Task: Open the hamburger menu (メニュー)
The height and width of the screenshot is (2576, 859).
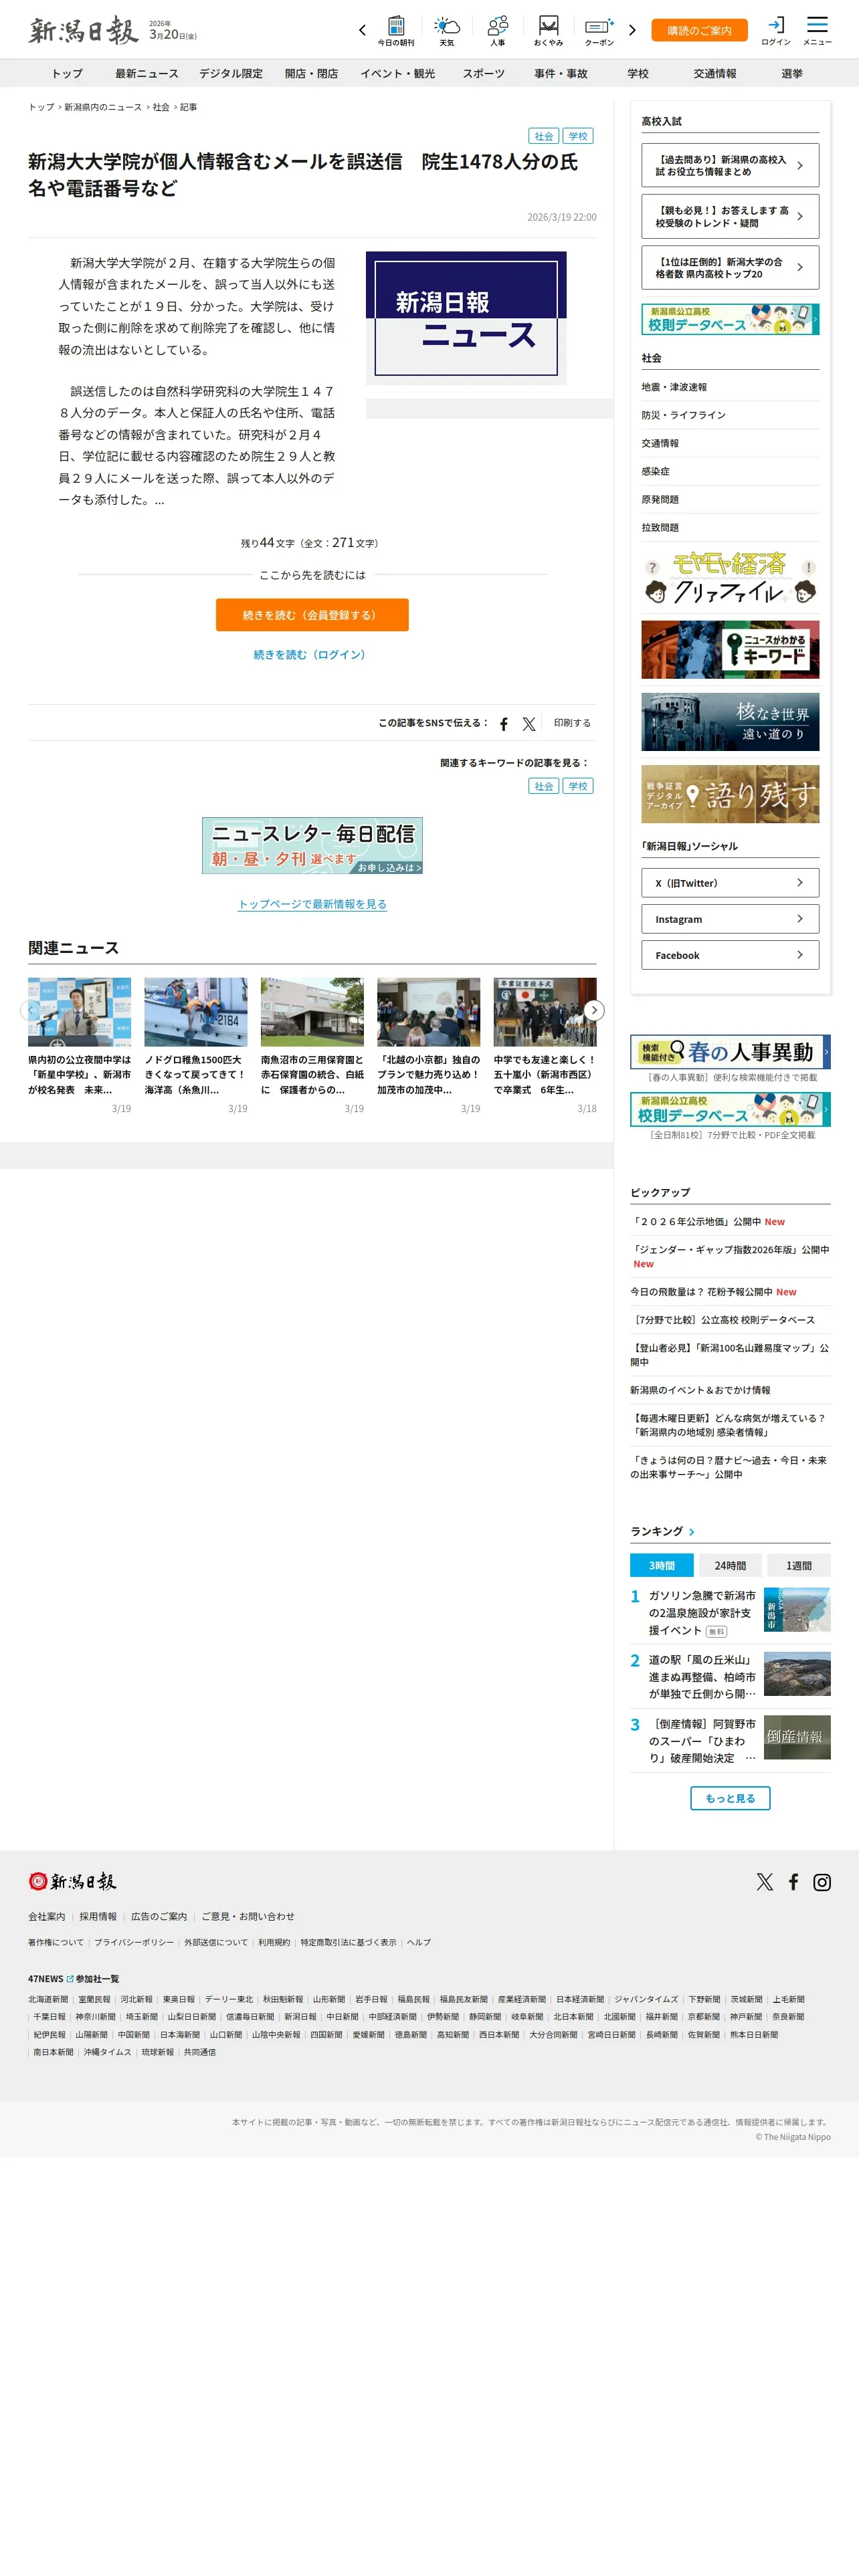Action: tap(817, 31)
